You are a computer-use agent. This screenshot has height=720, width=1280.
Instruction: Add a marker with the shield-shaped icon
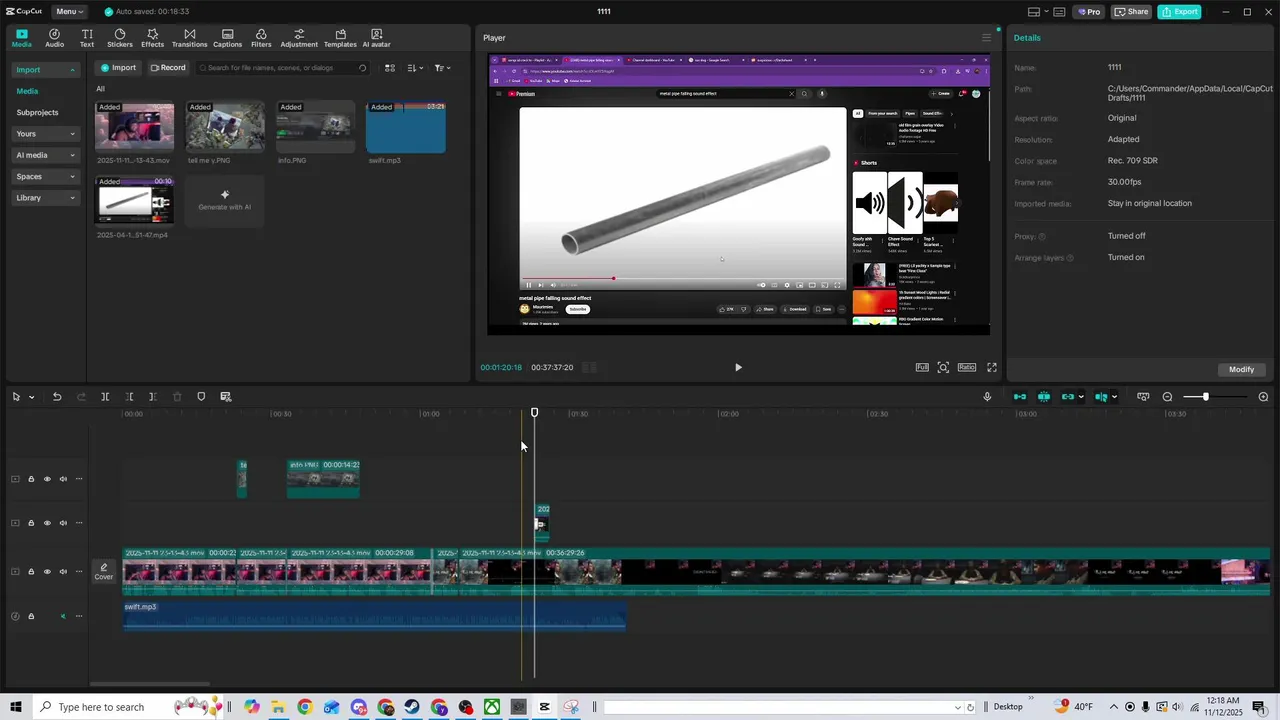[201, 397]
